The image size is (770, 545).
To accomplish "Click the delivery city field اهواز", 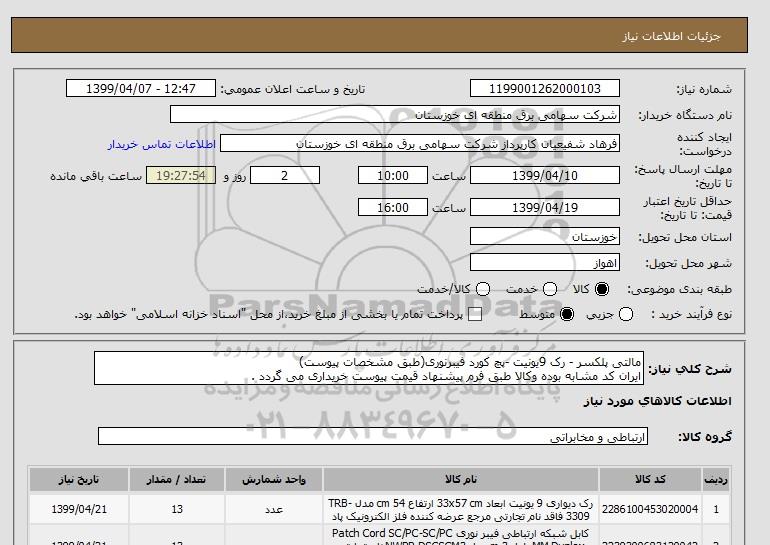I will tap(545, 262).
